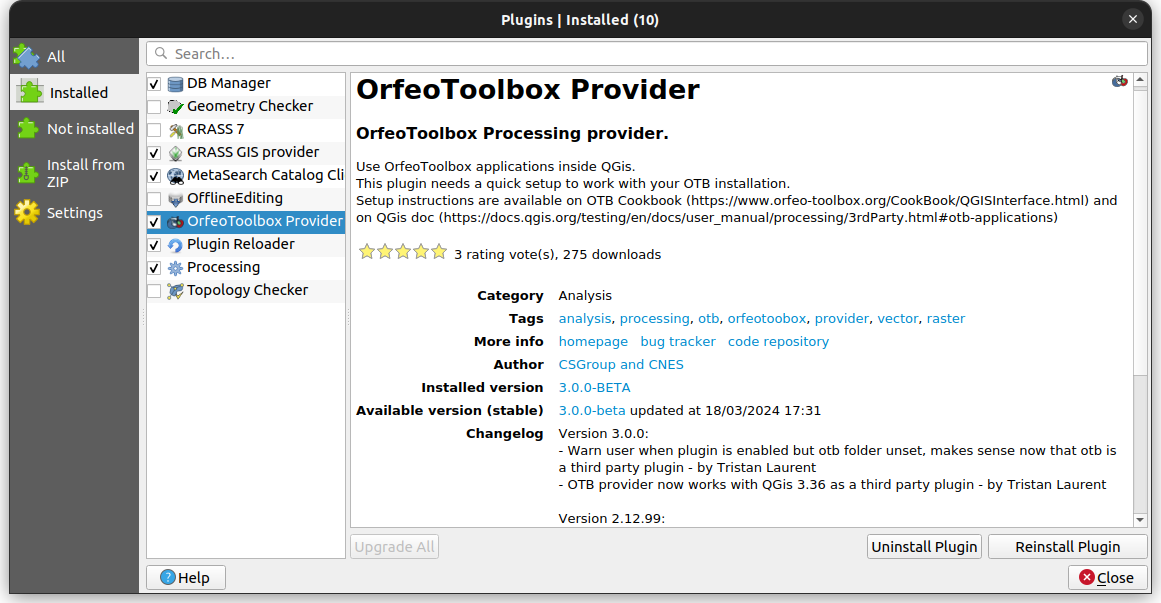Open the Settings tab

click(74, 213)
